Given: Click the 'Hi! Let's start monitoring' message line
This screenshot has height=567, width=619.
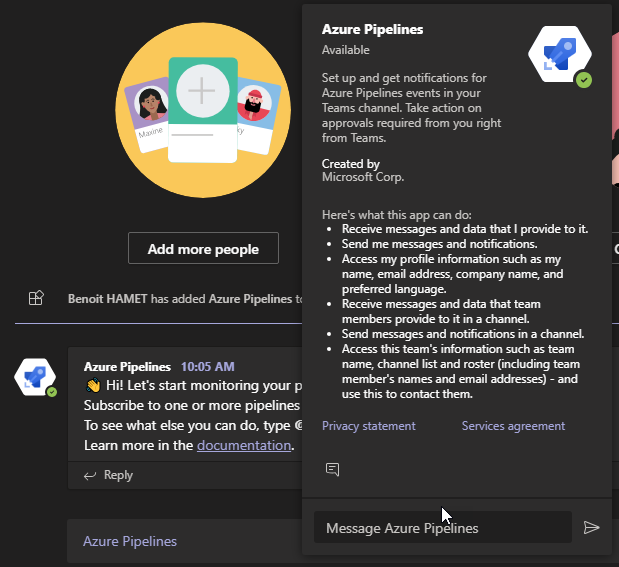Looking at the screenshot, I should [194, 385].
